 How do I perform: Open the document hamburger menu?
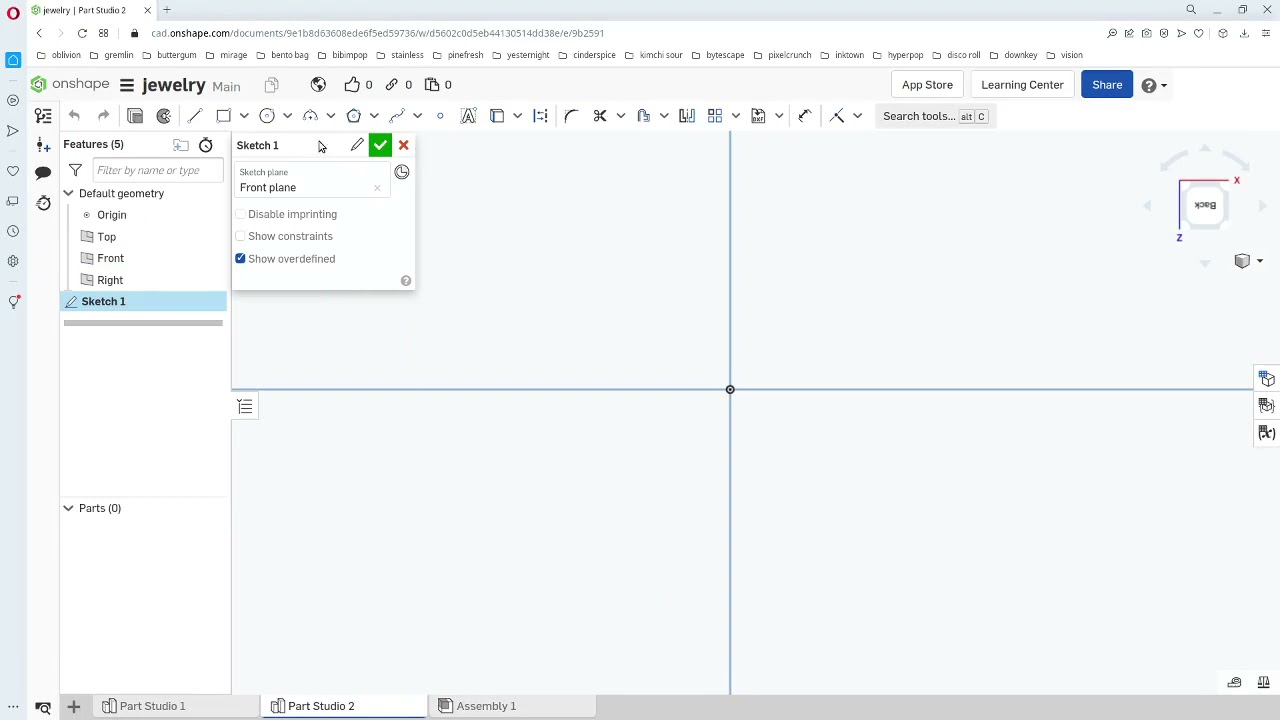(x=127, y=85)
